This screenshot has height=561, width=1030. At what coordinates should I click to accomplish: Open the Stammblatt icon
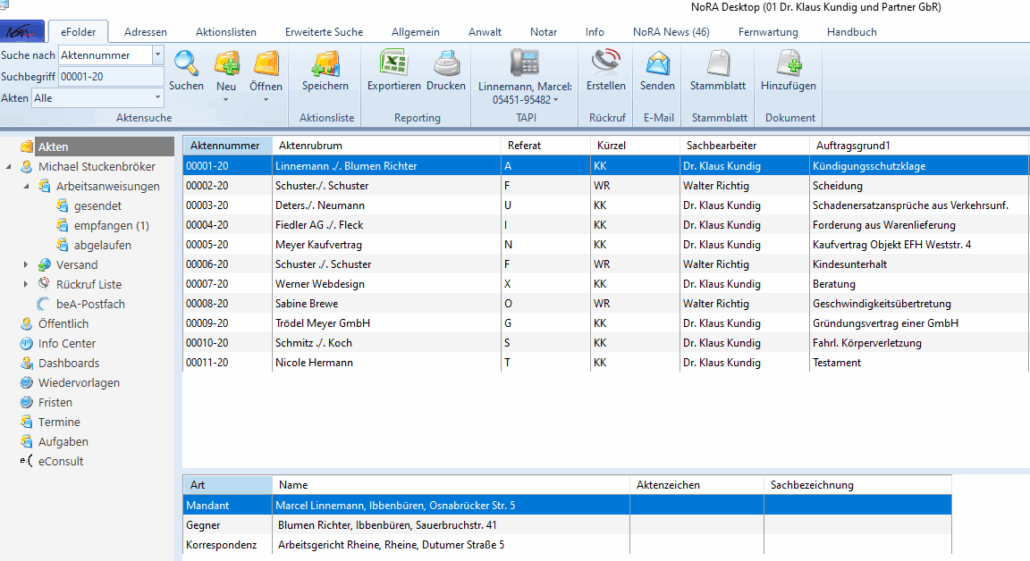(x=718, y=64)
